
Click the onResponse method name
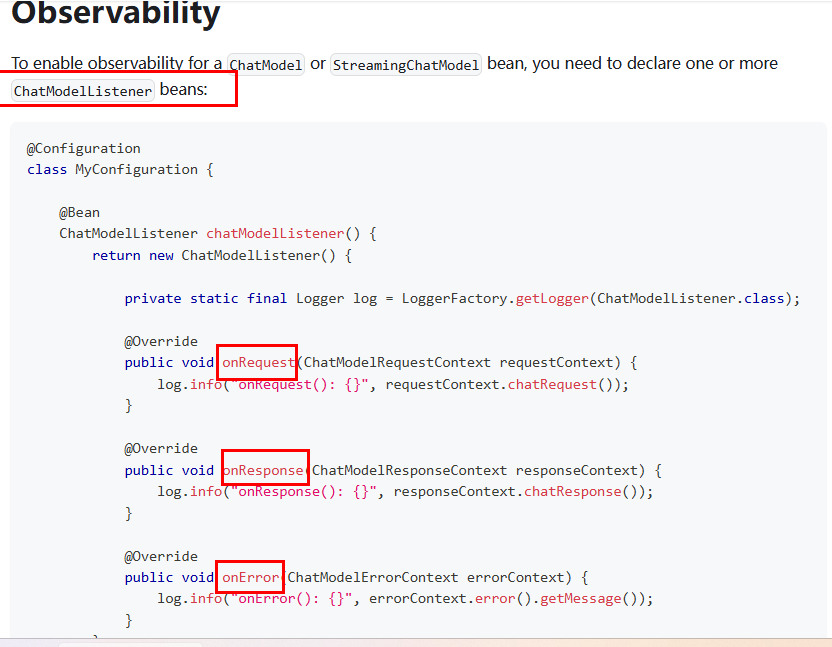click(x=263, y=470)
